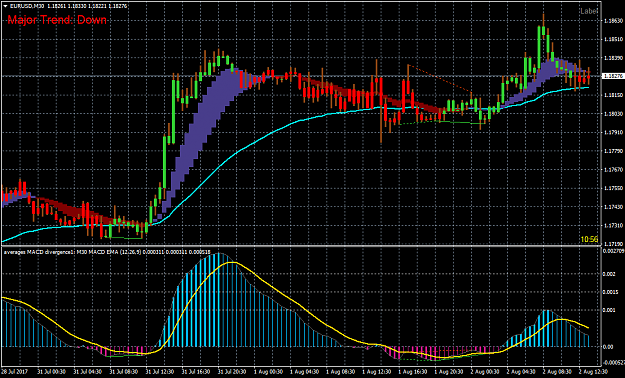This screenshot has width=625, height=378.
Task: Select the grey 'Label' text object
Action: pyautogui.click(x=589, y=12)
